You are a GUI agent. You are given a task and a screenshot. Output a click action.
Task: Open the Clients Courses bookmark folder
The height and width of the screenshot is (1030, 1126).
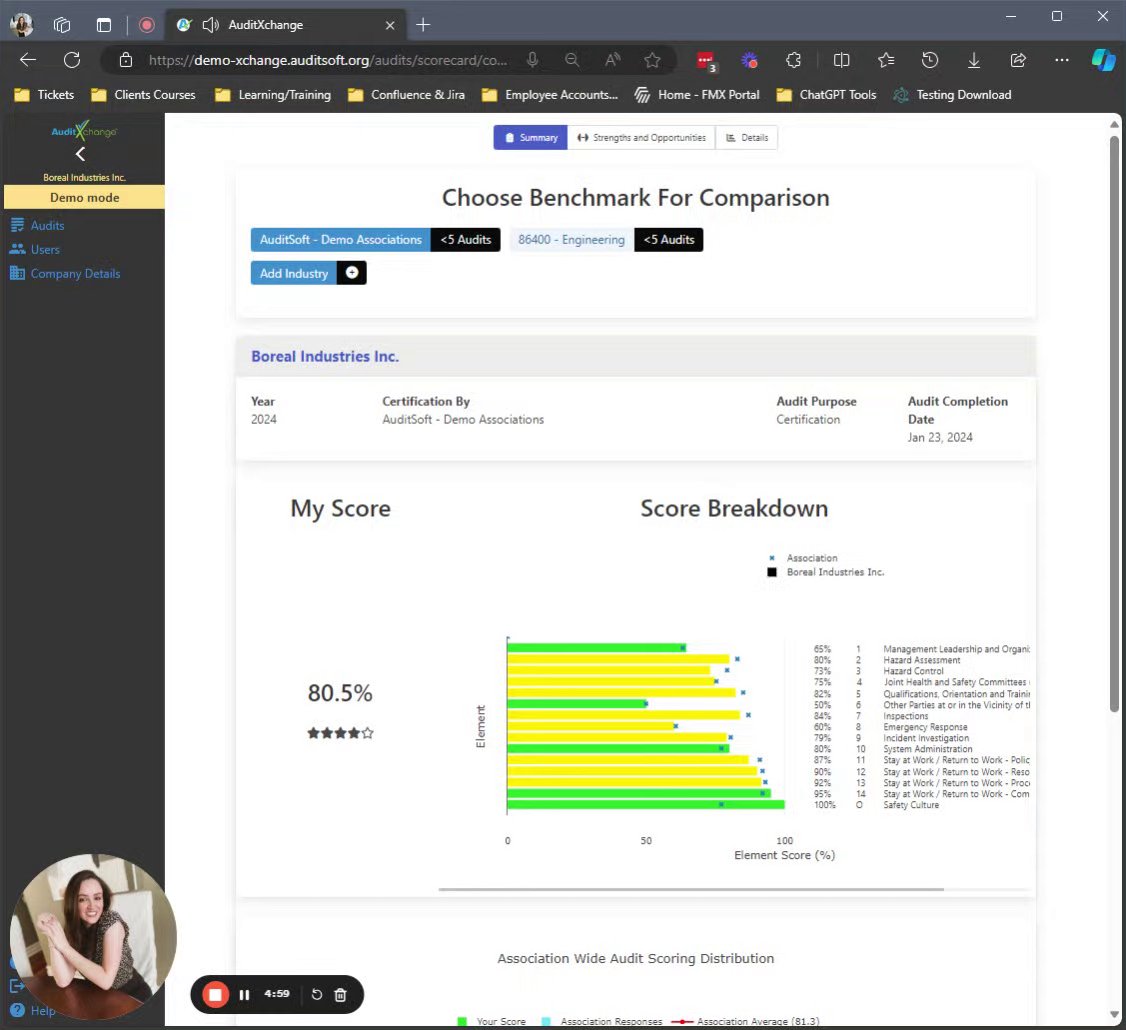tap(144, 95)
